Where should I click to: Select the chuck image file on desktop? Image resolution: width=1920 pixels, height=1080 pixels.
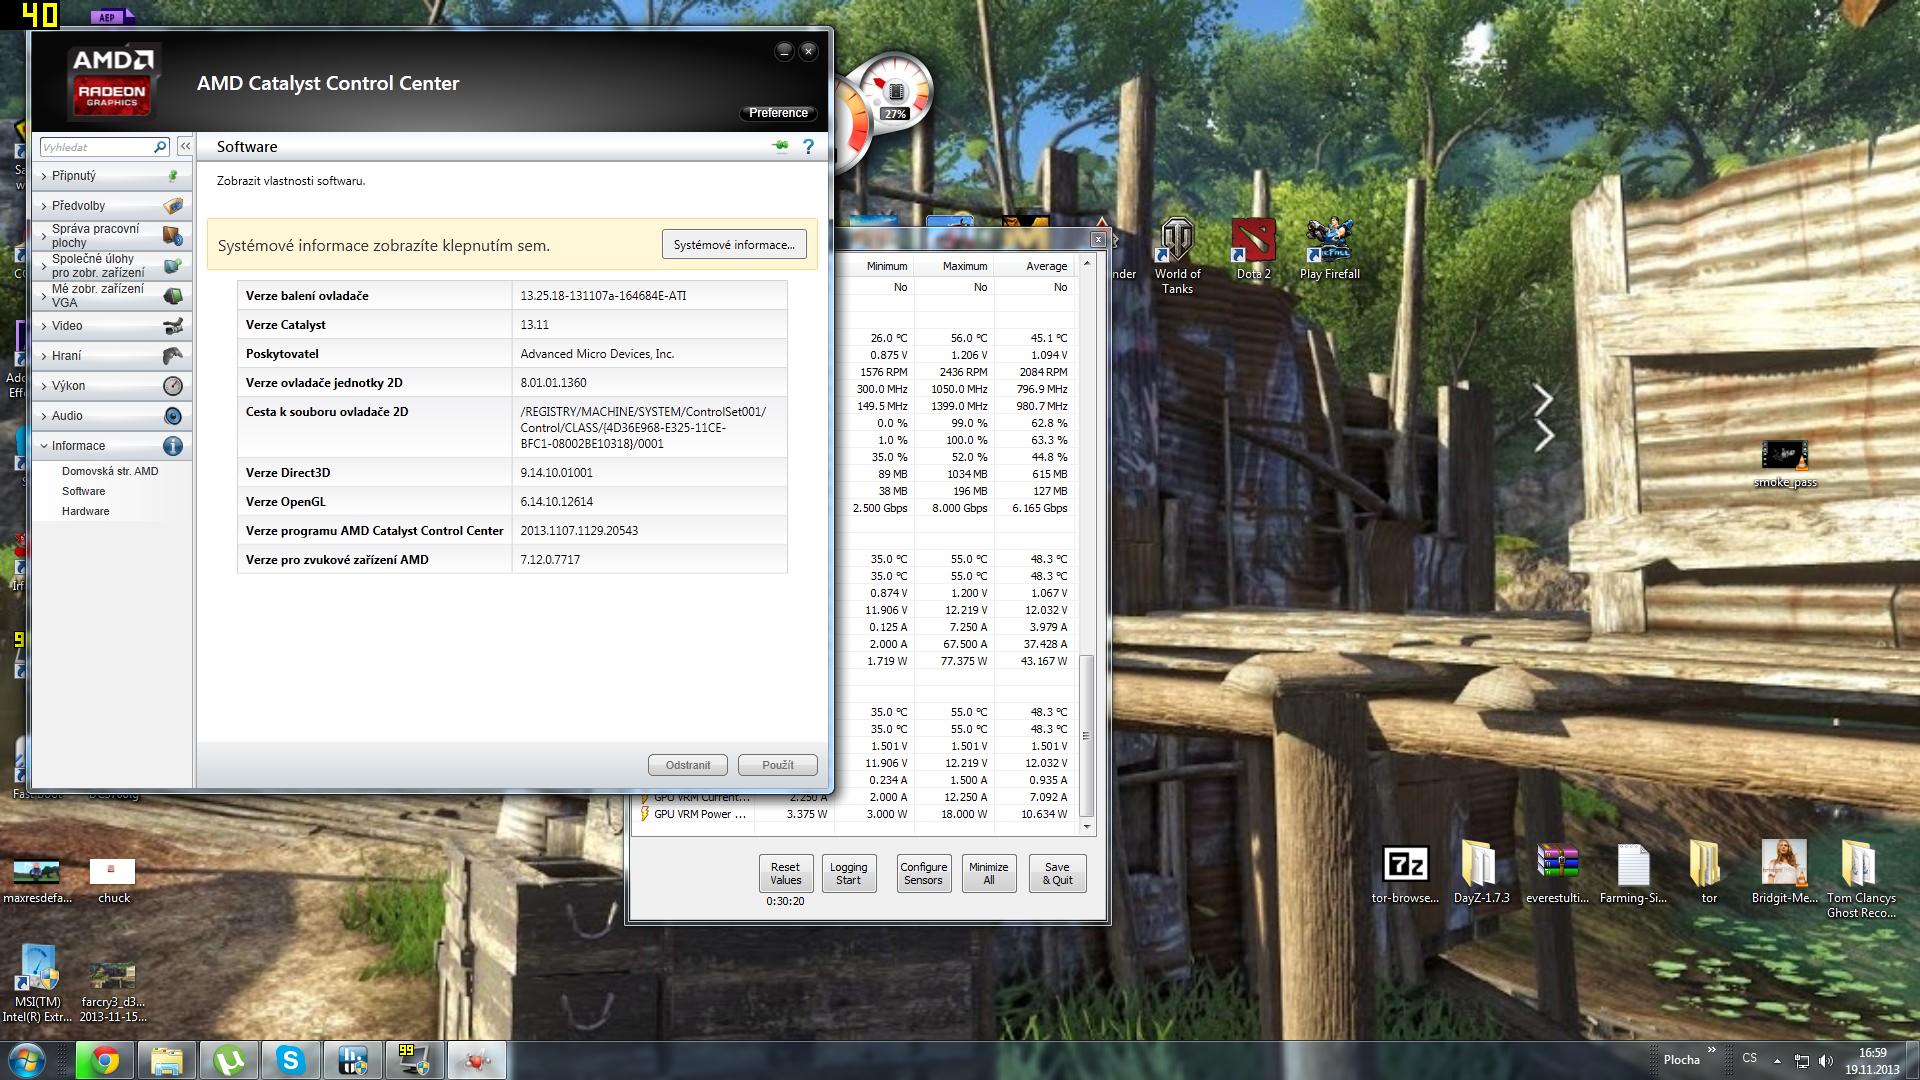(113, 881)
